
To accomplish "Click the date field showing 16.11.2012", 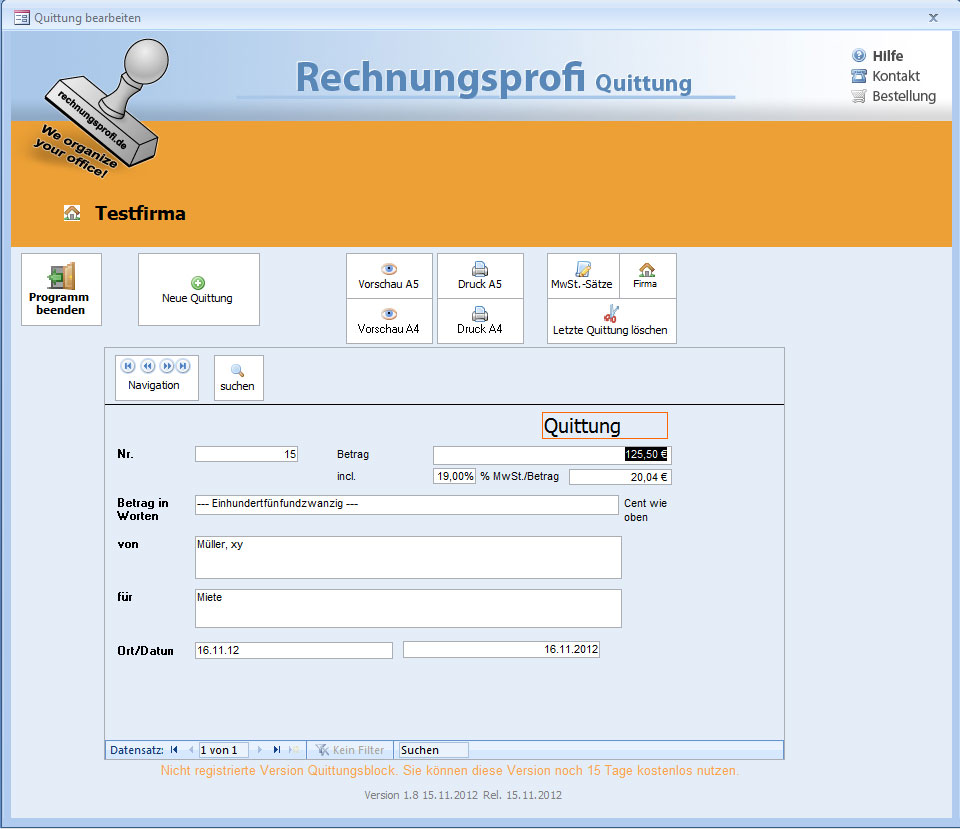I will click(x=501, y=650).
